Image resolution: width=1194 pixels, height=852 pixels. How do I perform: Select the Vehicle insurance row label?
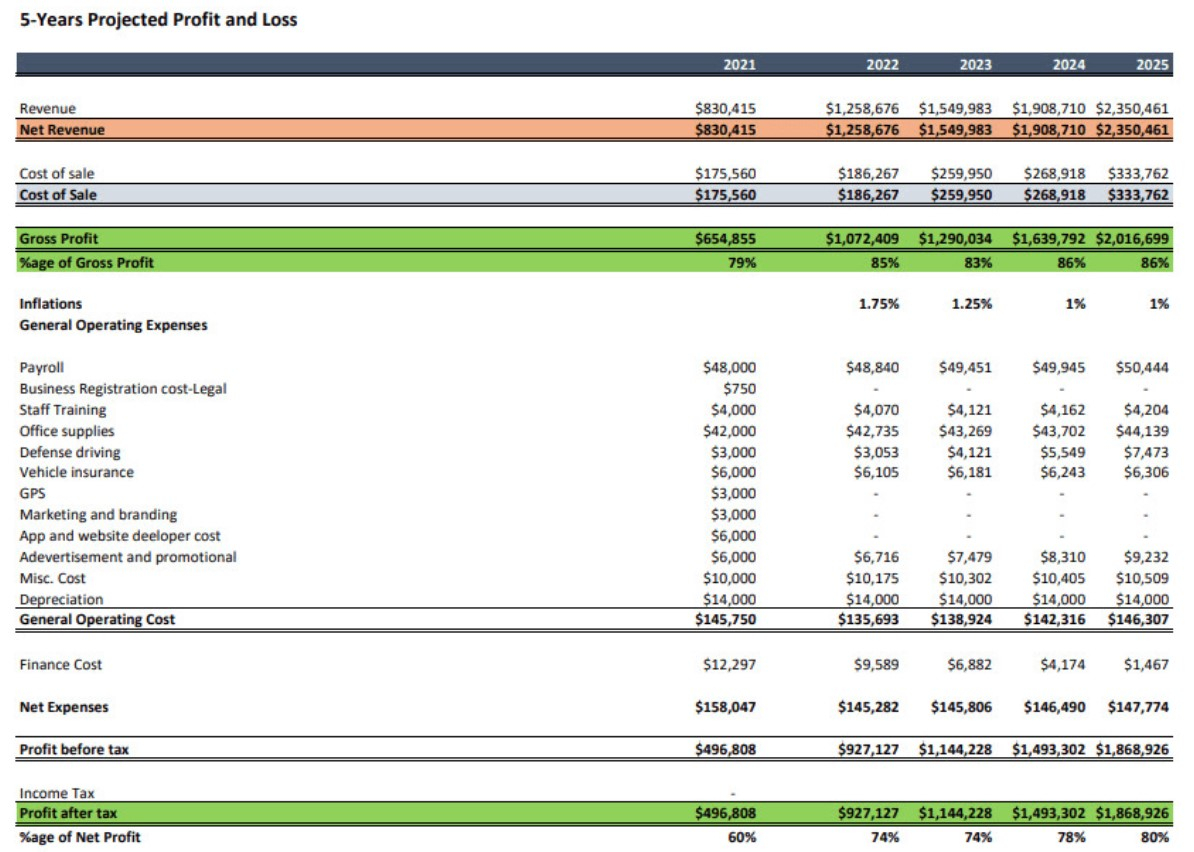76,472
